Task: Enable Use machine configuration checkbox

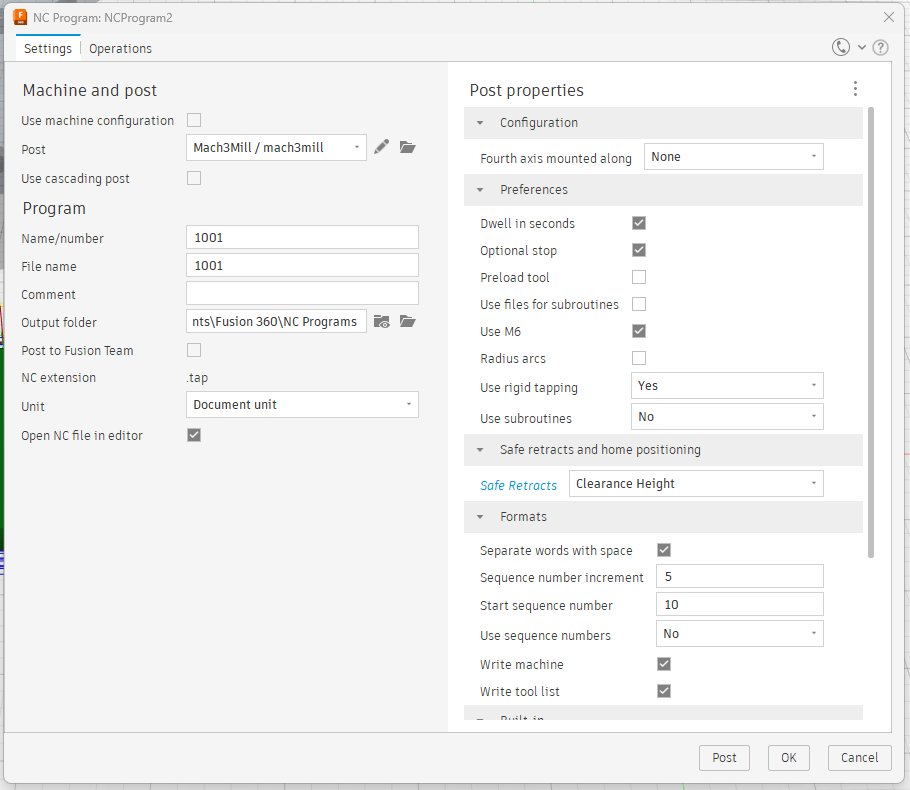Action: click(194, 120)
